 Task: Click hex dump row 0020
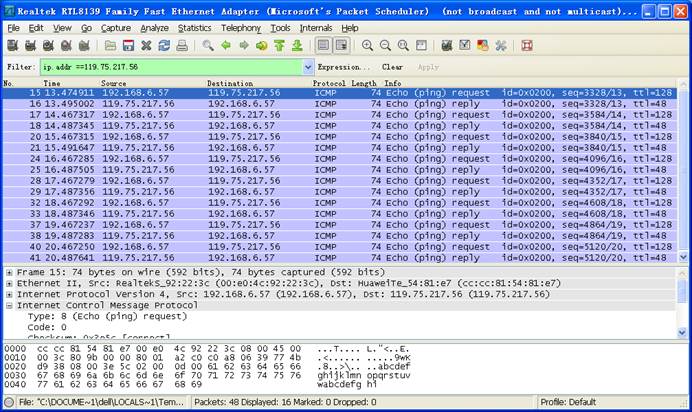(x=207, y=366)
